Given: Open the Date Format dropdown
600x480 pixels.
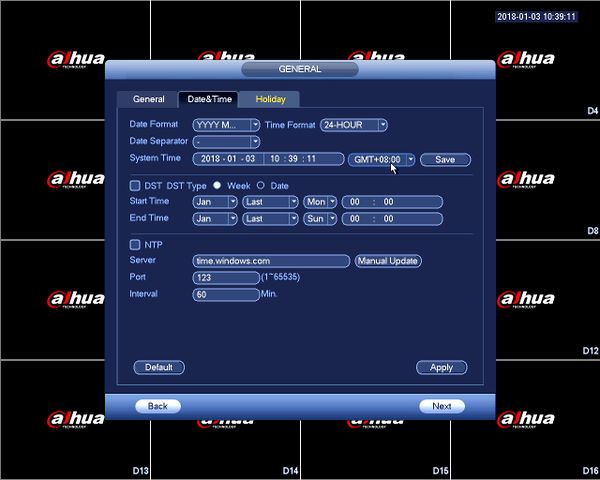Looking at the screenshot, I should 226,125.
